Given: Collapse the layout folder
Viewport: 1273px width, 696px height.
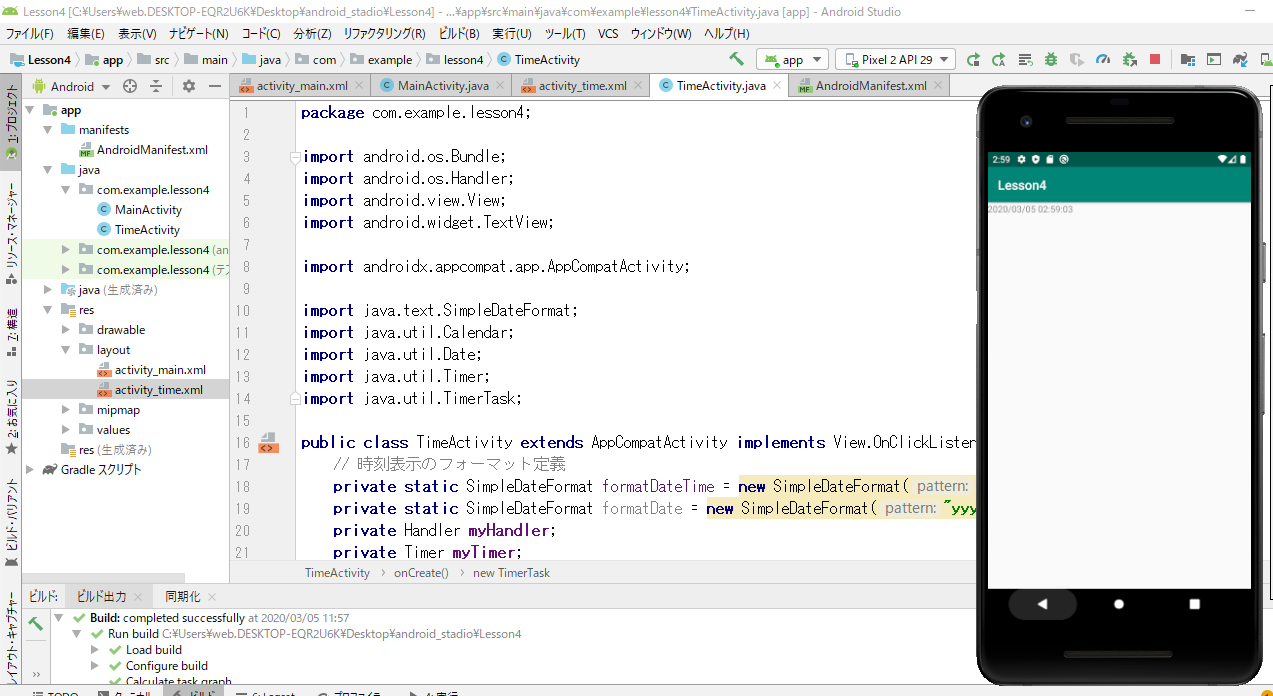Looking at the screenshot, I should [x=66, y=350].
